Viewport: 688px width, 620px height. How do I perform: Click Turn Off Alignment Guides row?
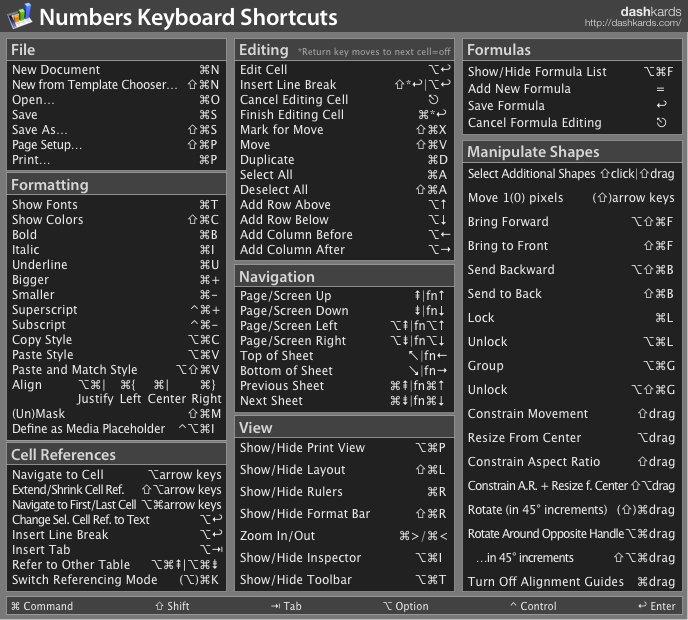coord(573,582)
